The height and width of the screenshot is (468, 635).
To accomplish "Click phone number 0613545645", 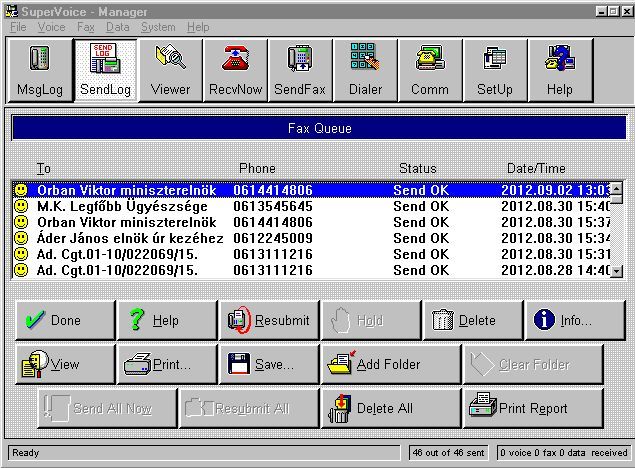I will 273,206.
